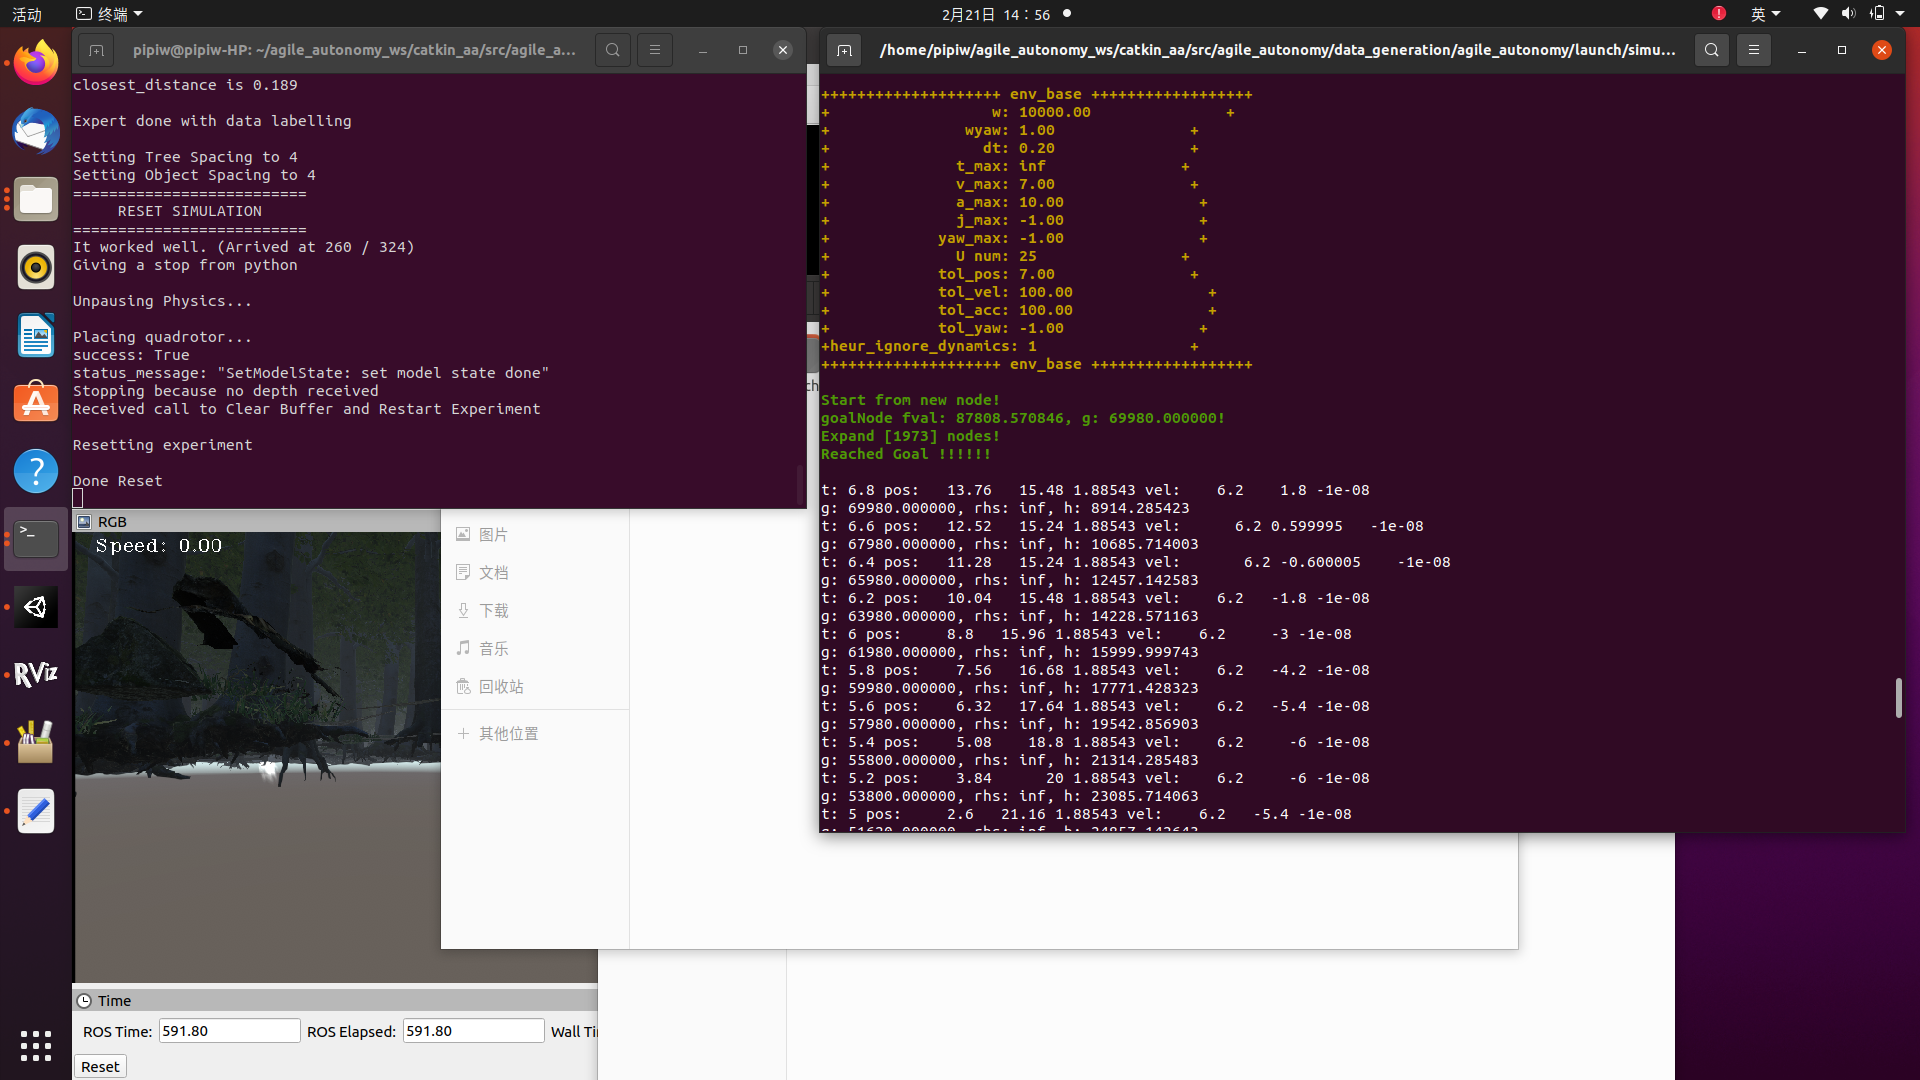
Task: Switch to RViz application in dock
Action: pos(36,675)
